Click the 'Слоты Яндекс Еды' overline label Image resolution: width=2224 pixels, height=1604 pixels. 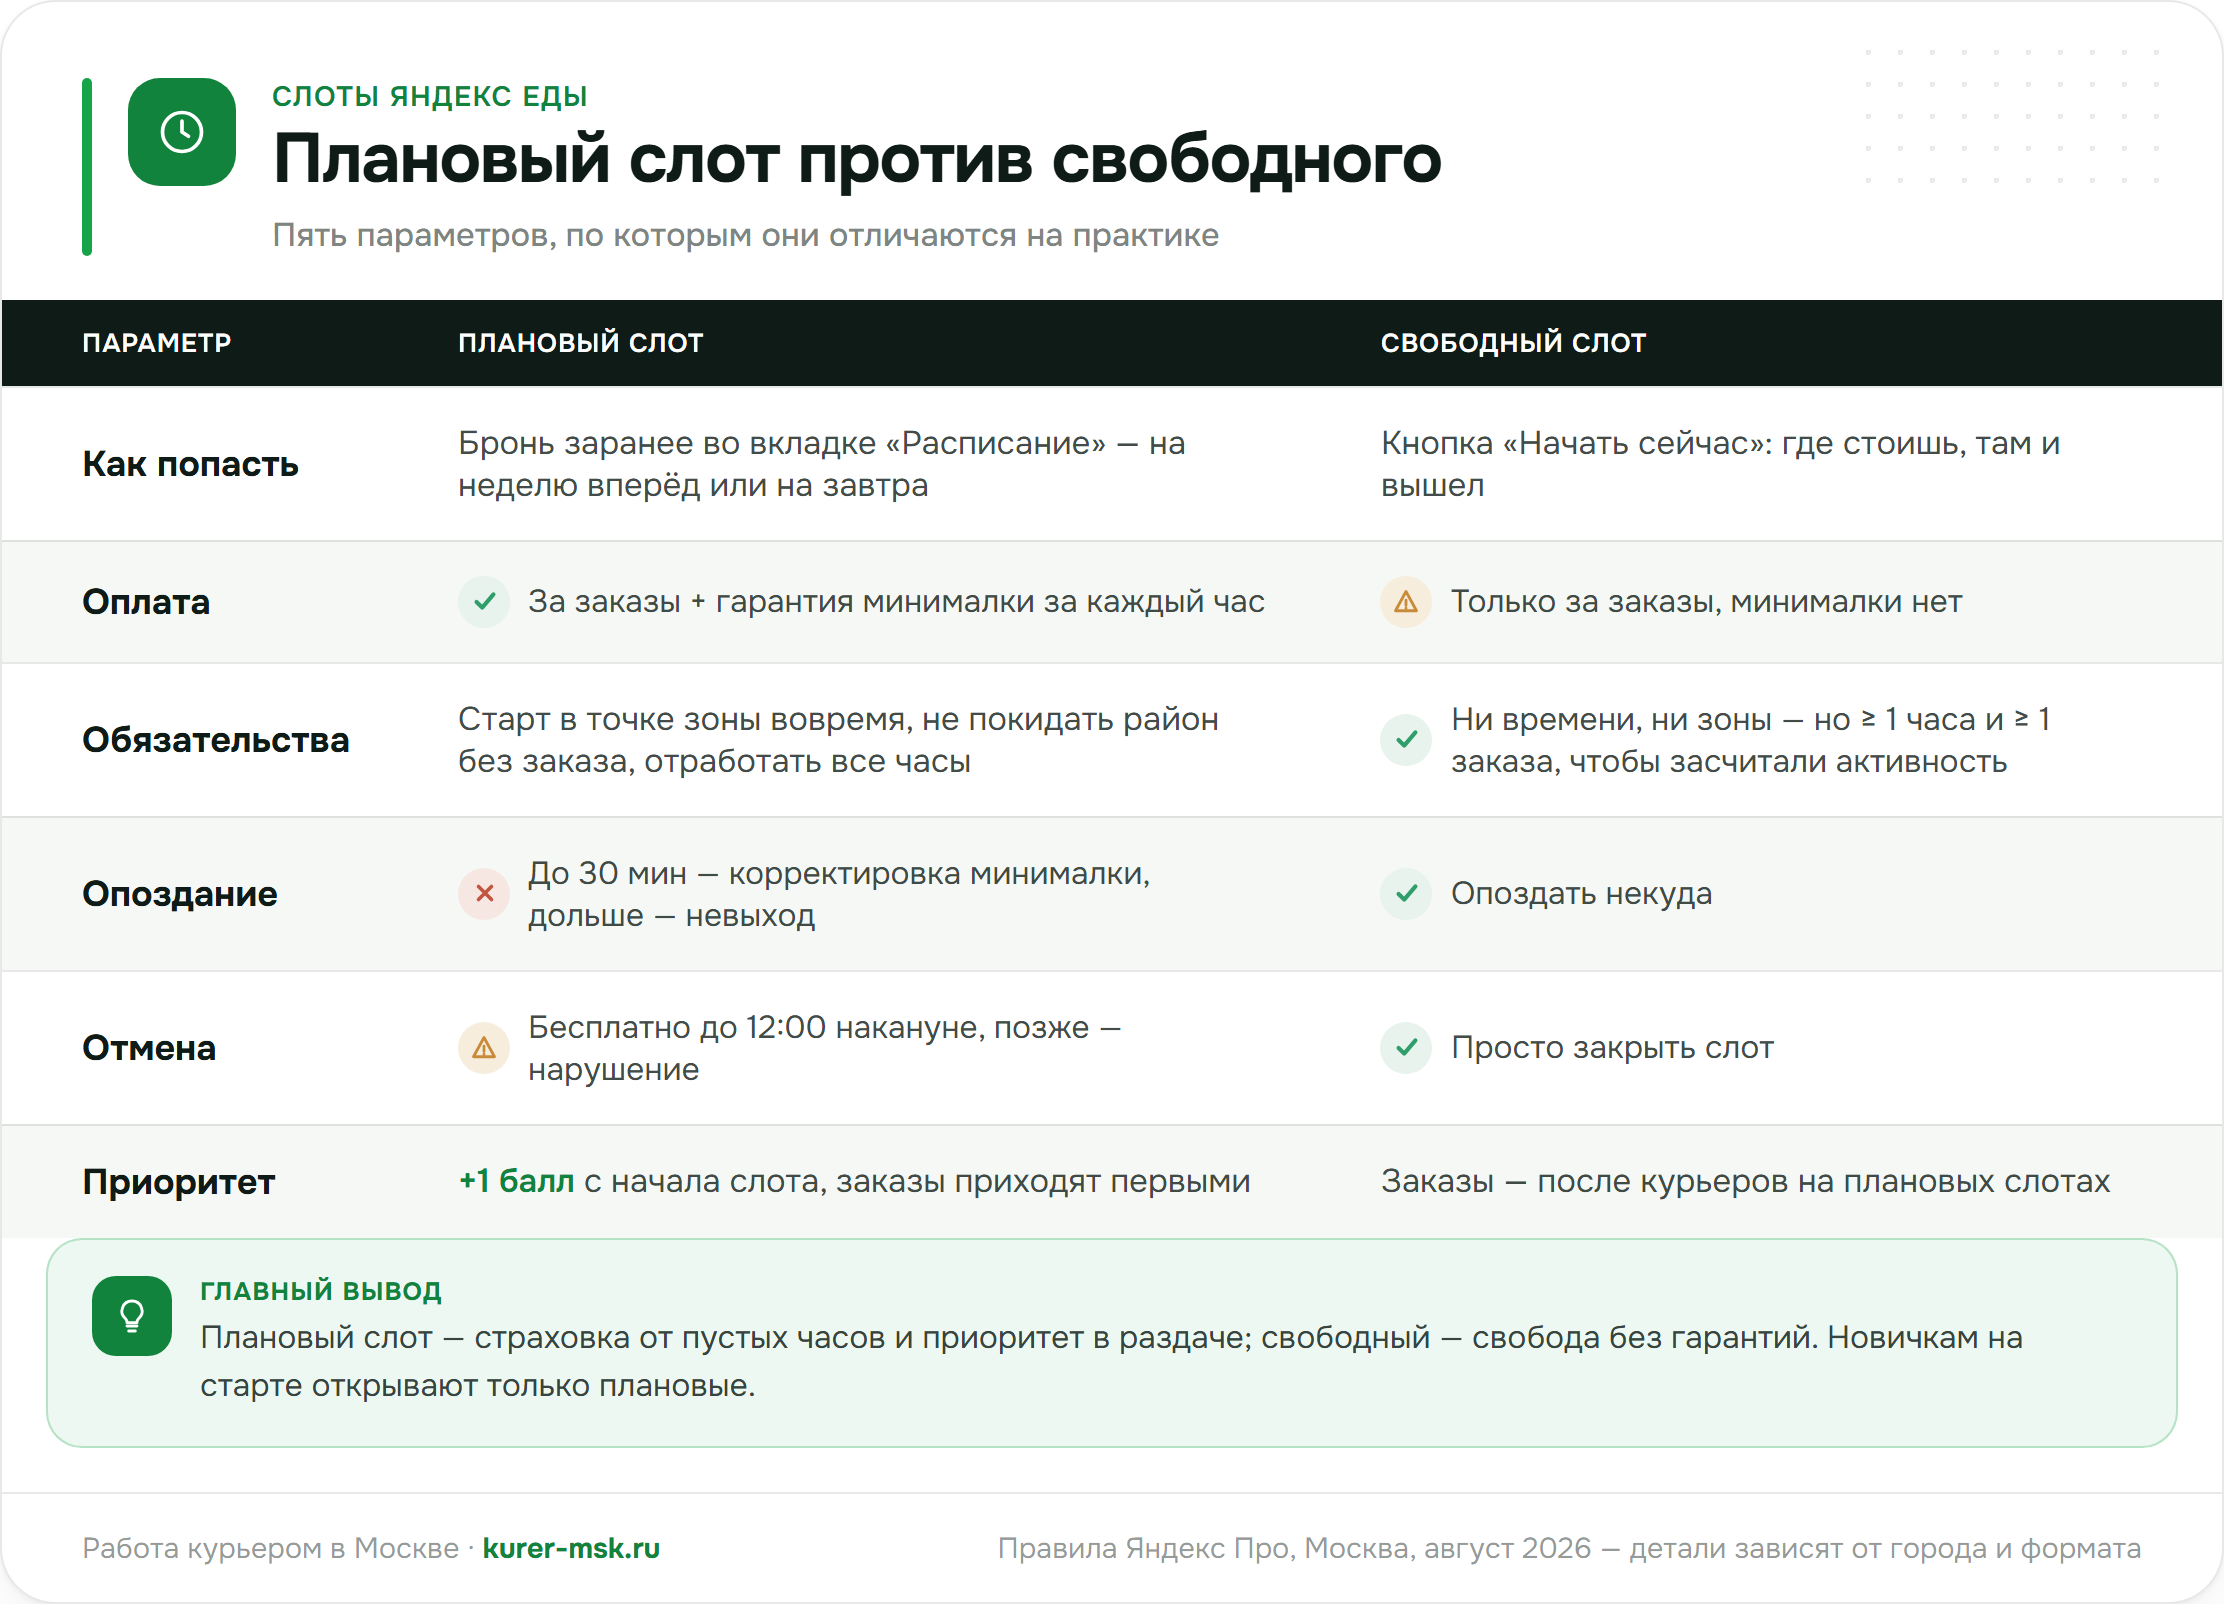click(430, 96)
